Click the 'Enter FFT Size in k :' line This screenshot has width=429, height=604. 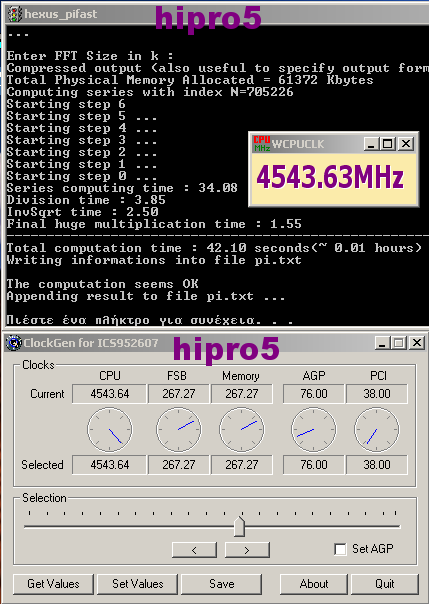tap(90, 56)
